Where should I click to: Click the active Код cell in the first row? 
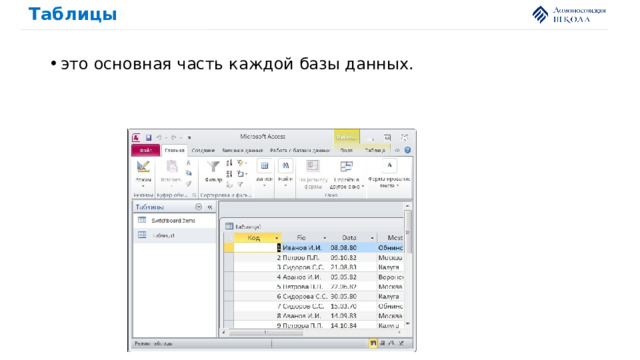(257, 248)
